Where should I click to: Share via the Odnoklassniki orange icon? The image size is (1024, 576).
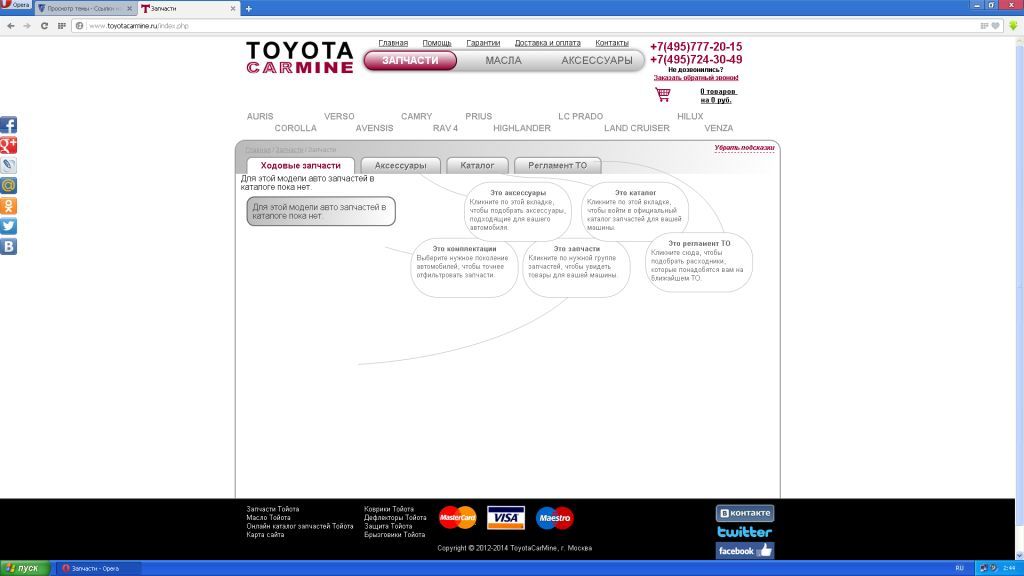click(8, 206)
